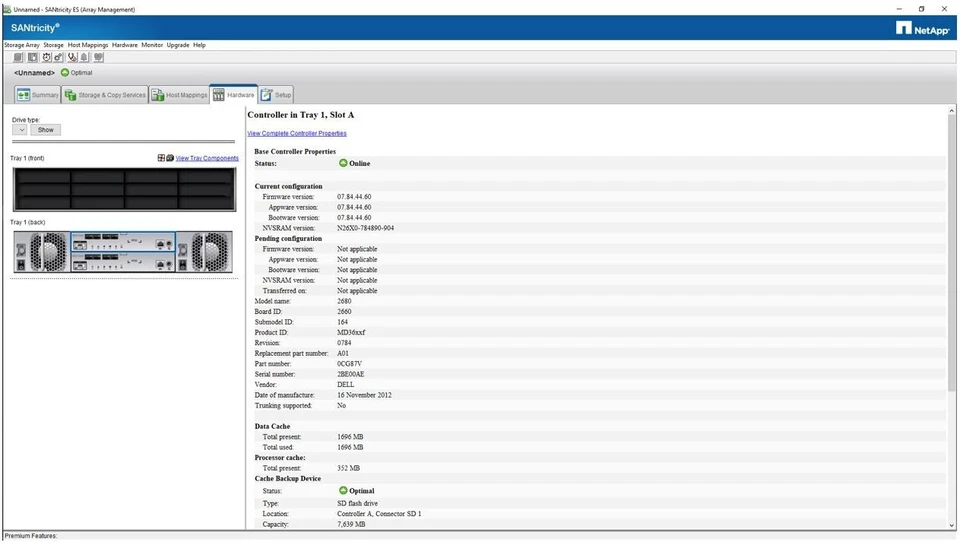
Task: Click the red grid icon next to View Tray Components
Action: (x=161, y=158)
